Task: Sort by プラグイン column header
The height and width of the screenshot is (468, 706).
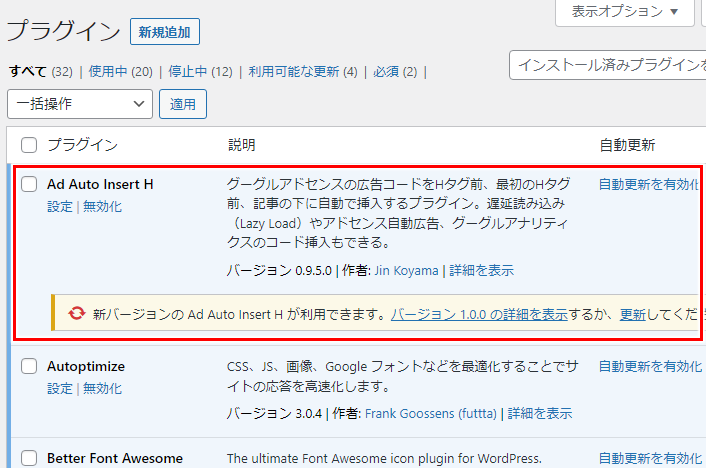Action: tap(83, 145)
